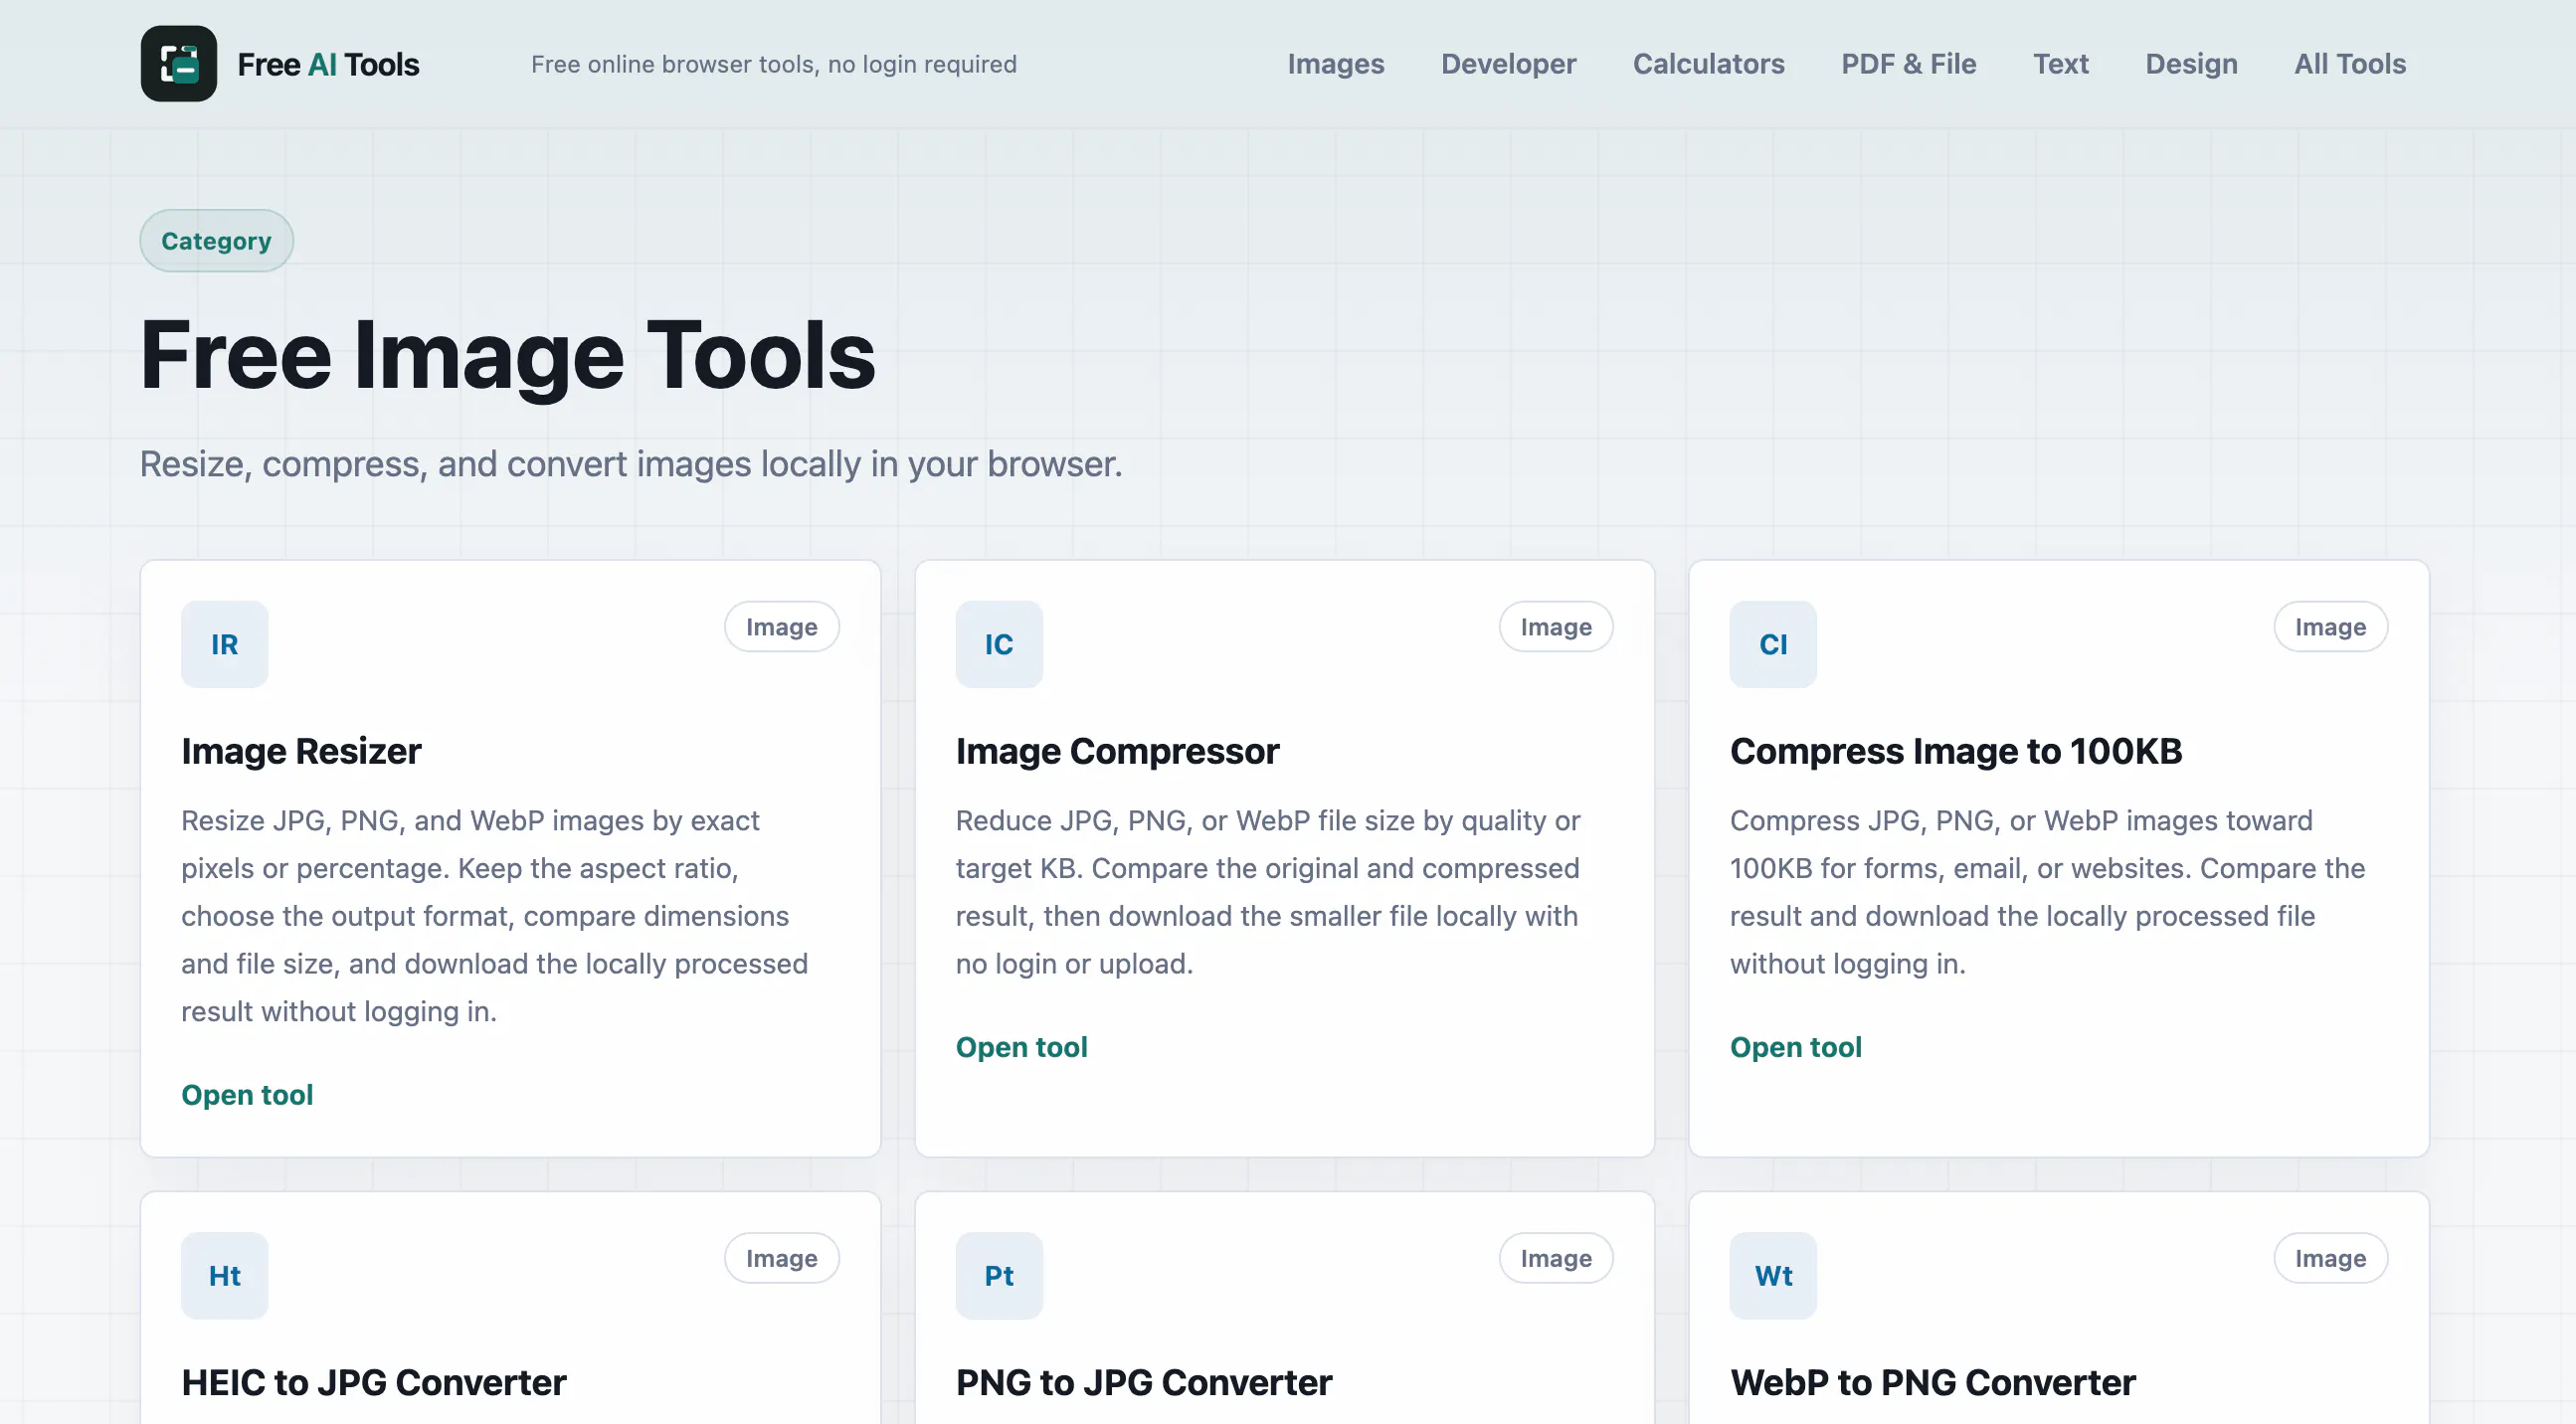Click the Ht icon on HEIC converter card
Screen dimensions: 2576x1424
point(225,1275)
